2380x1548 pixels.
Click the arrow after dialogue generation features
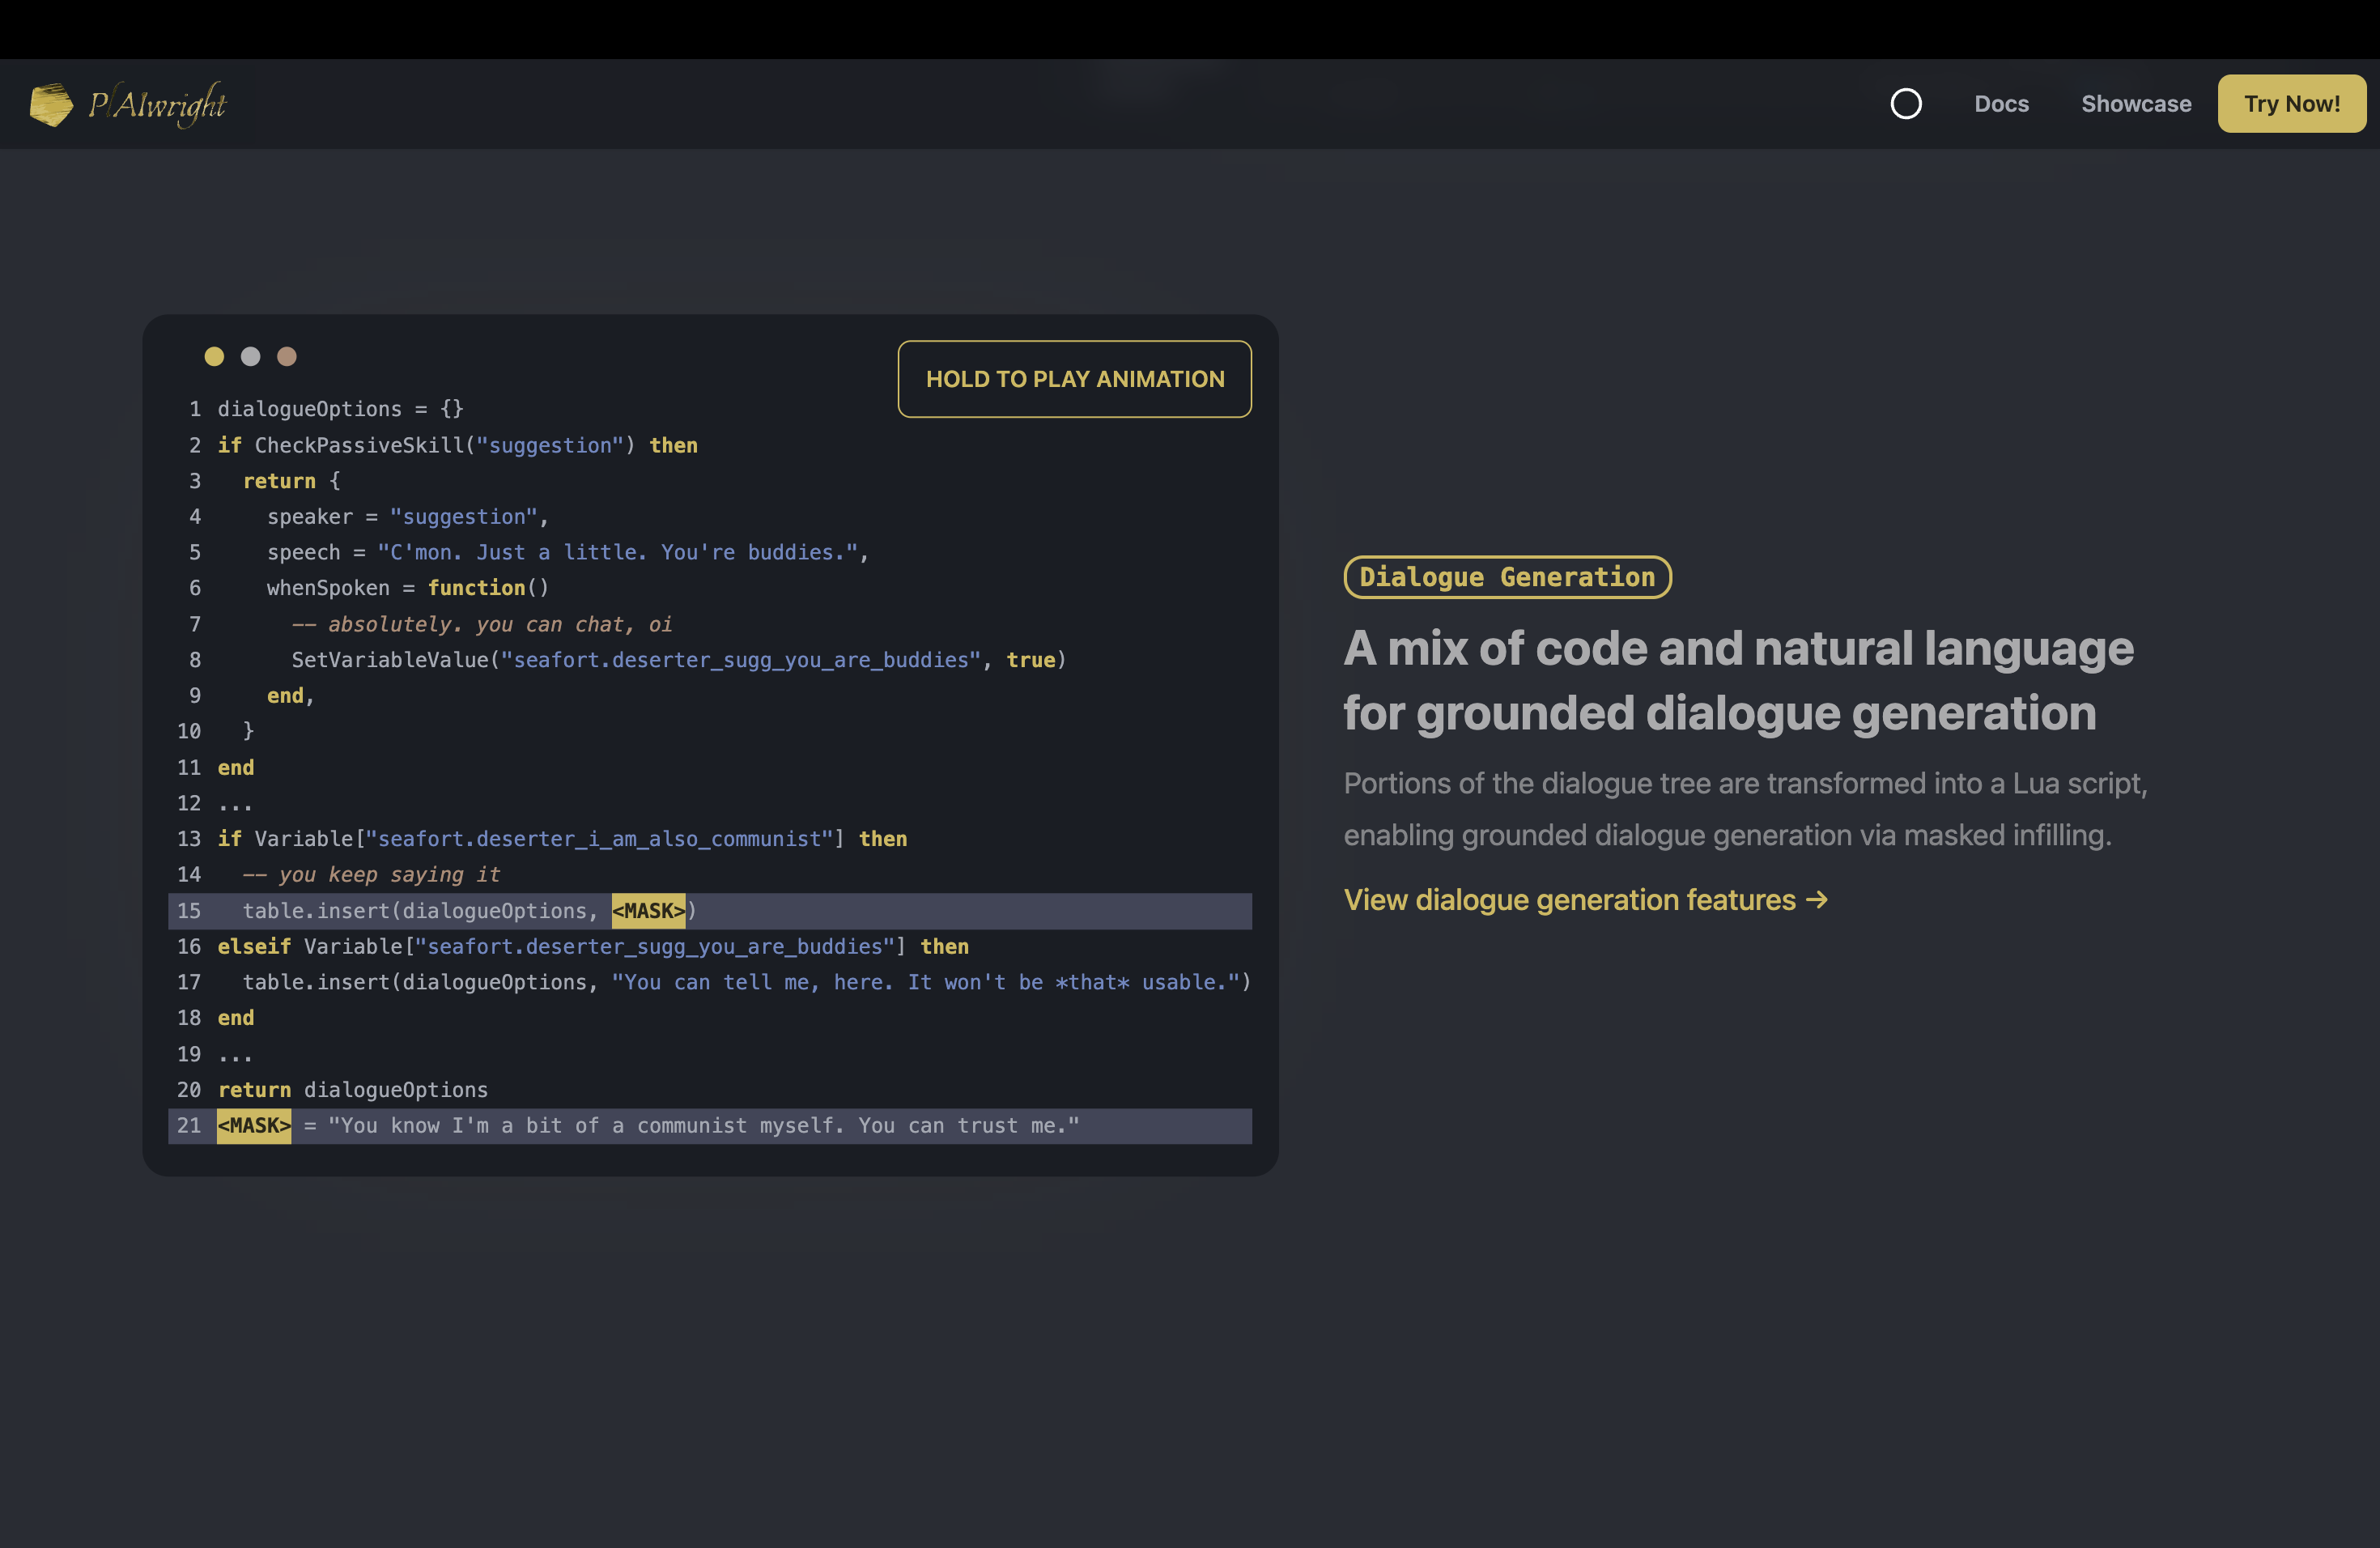(x=1816, y=900)
